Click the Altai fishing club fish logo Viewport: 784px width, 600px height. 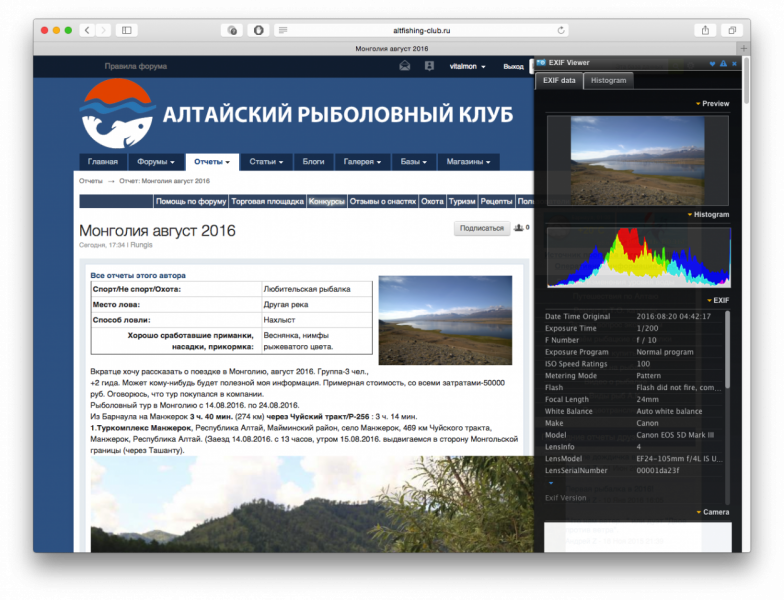[117, 114]
